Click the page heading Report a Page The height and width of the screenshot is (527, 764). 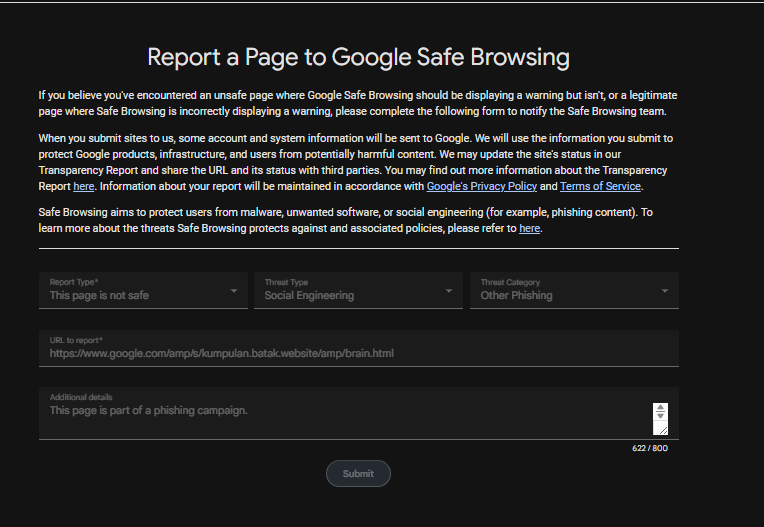pyautogui.click(x=359, y=57)
